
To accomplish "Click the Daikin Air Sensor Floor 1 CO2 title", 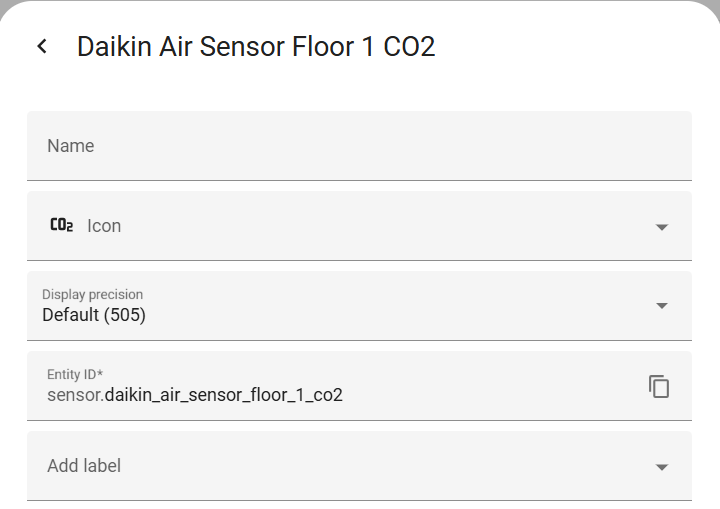I will 256,46.
